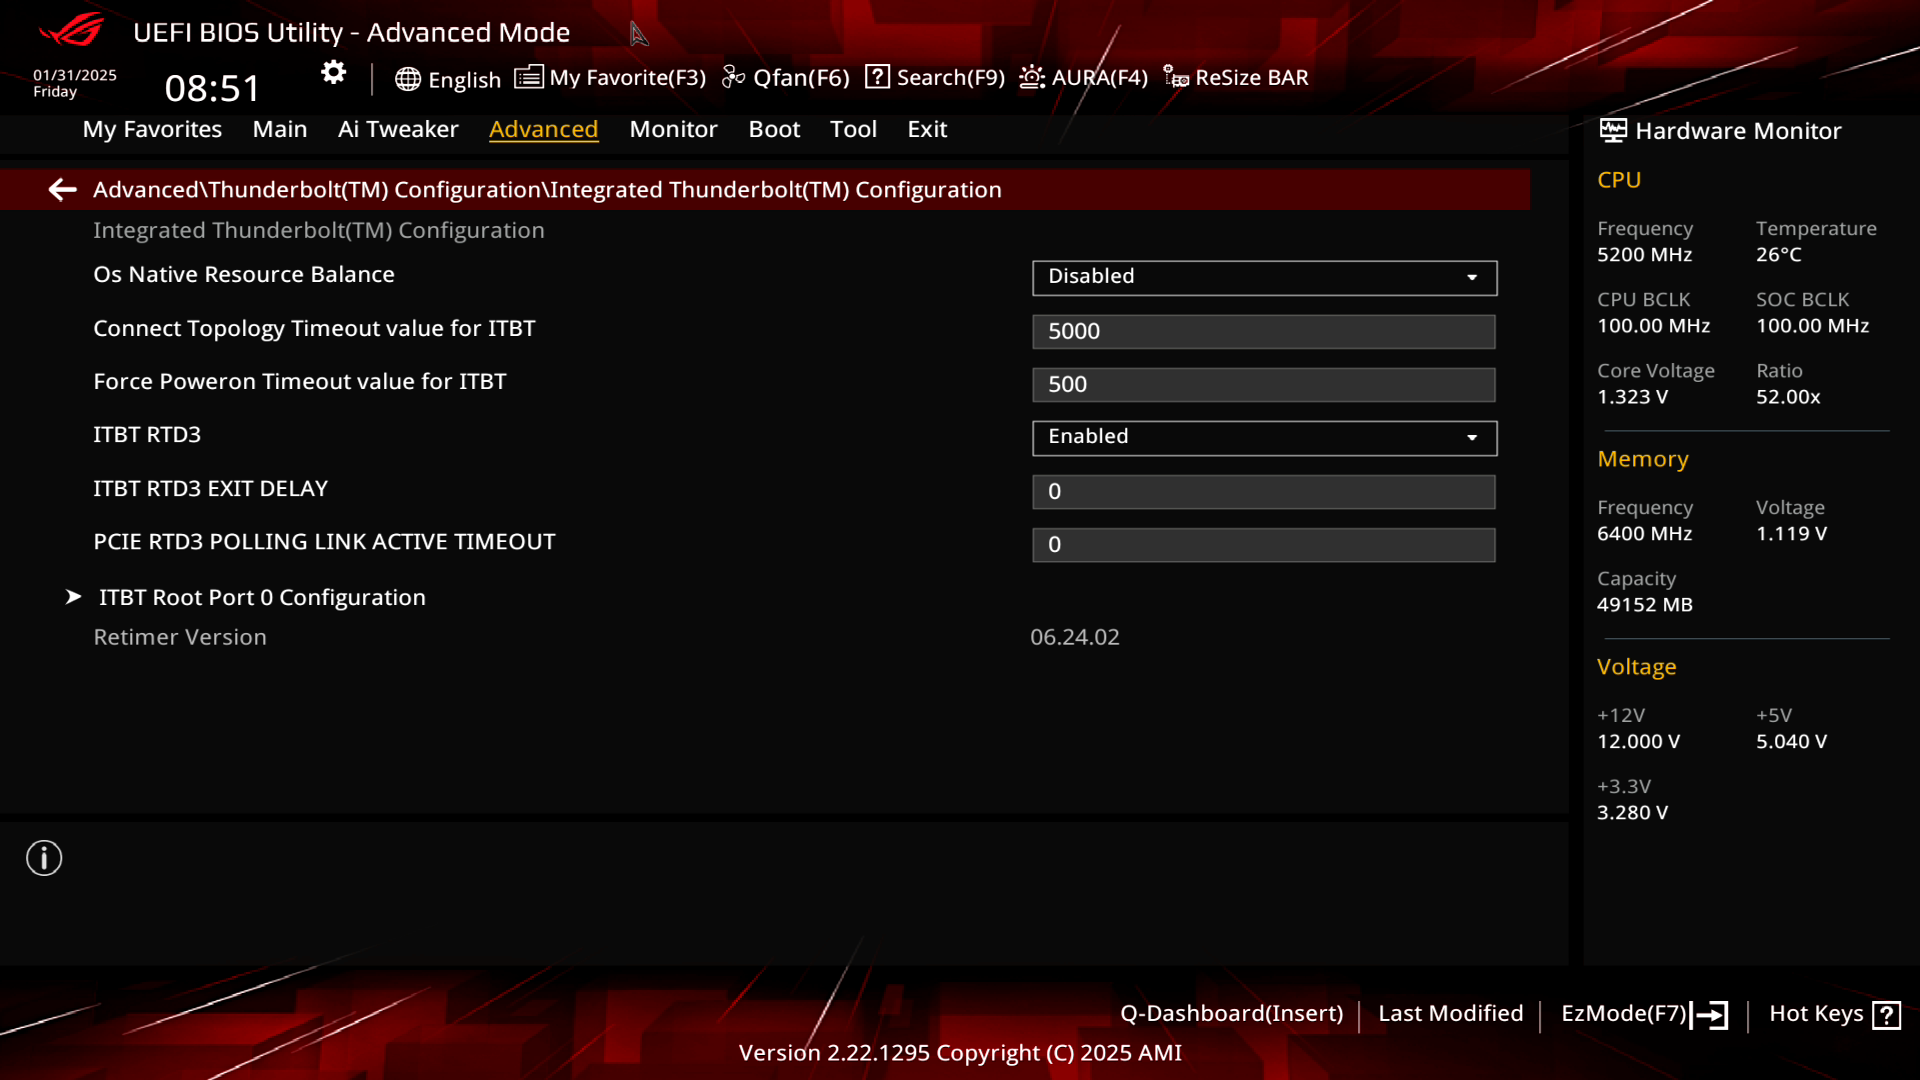
Task: Switch to EzMode(F7)
Action: coord(1643,1014)
